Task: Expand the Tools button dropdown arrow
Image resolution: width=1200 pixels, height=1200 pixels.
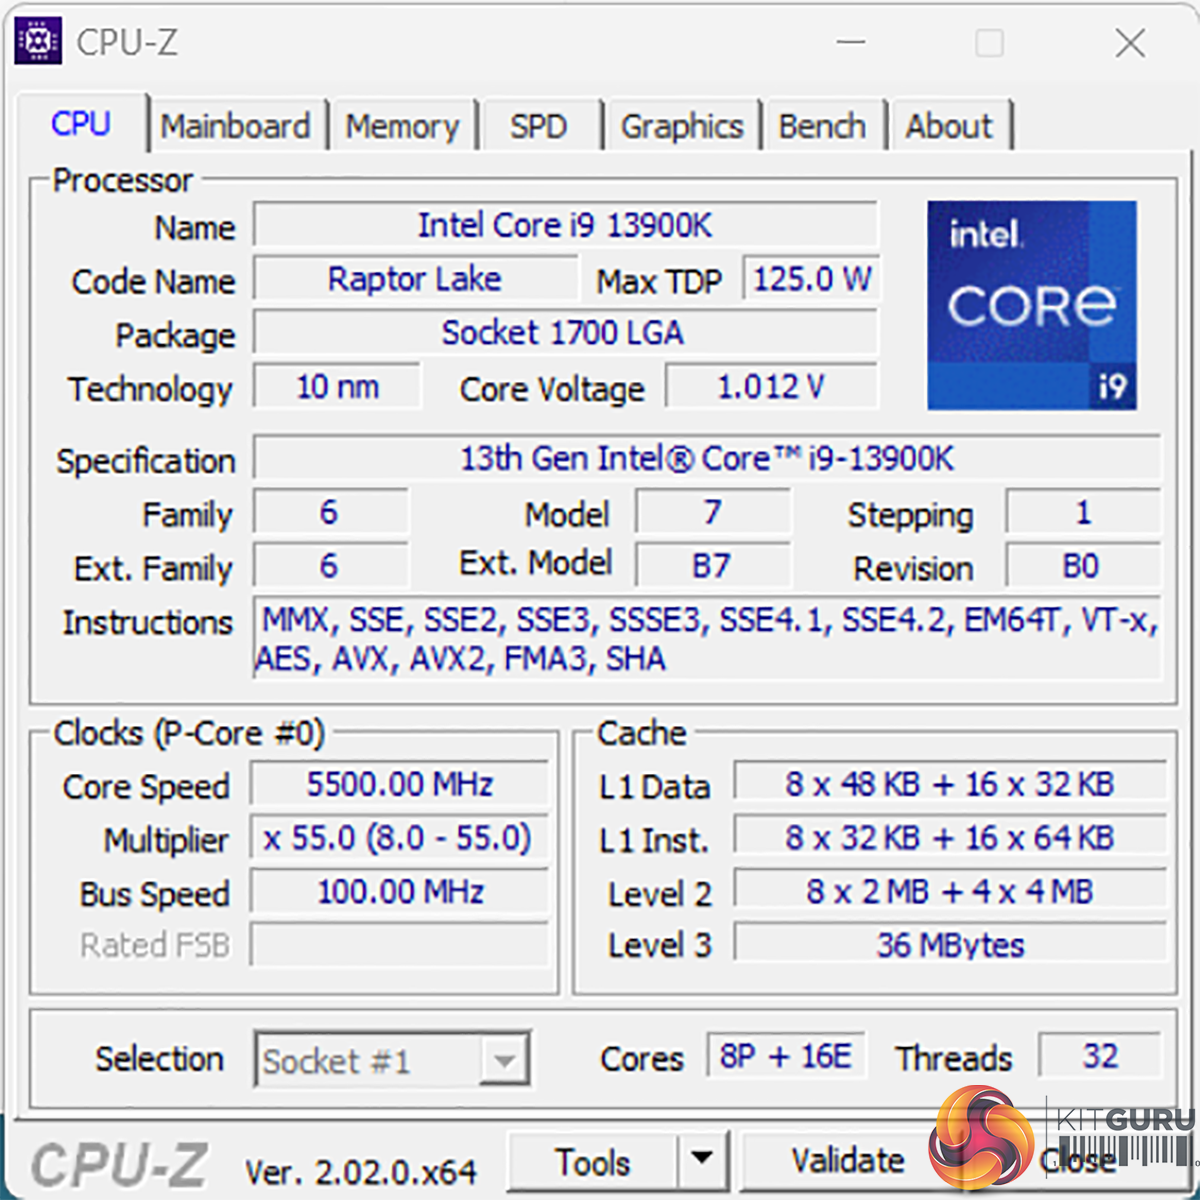Action: click(703, 1160)
